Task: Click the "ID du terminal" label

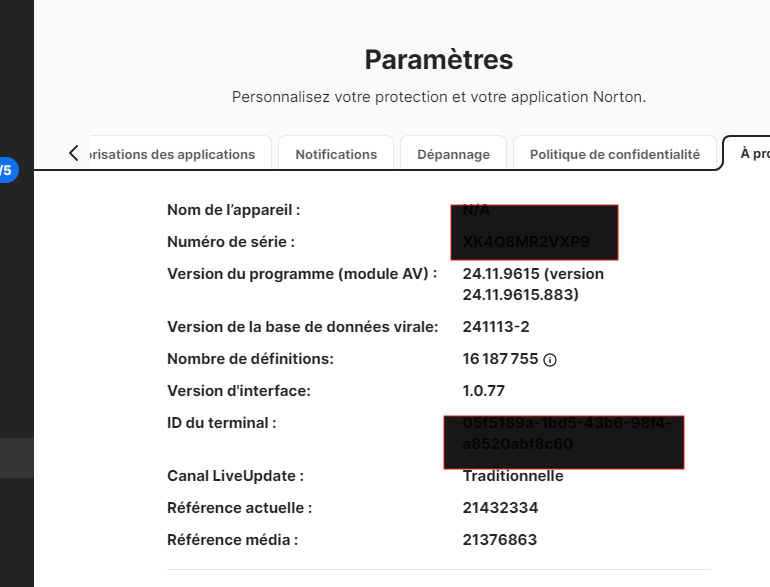Action: [221, 423]
